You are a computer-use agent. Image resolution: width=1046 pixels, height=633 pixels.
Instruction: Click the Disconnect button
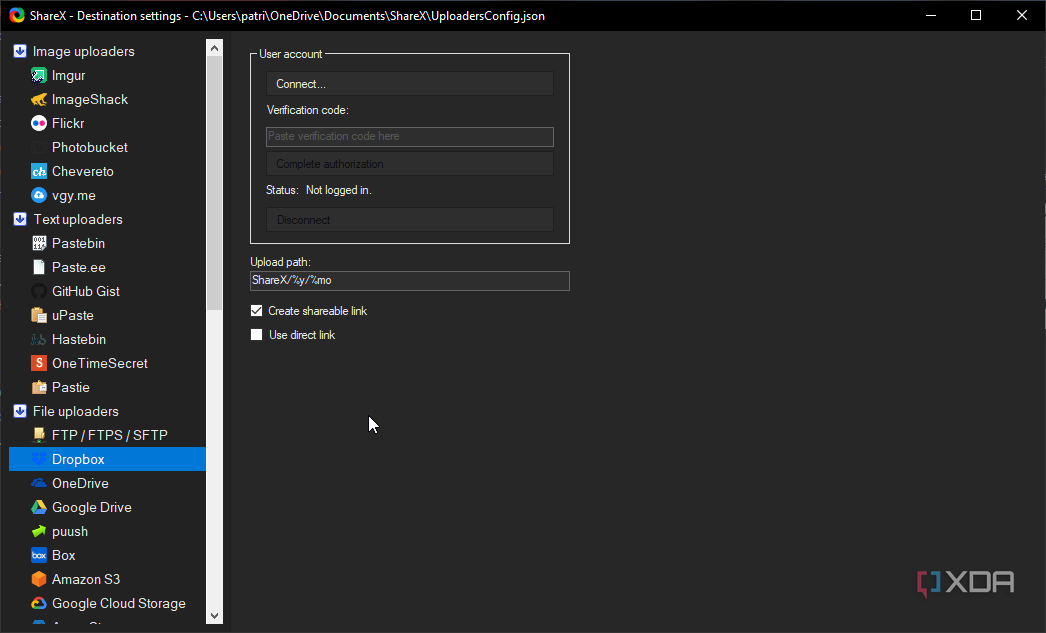coord(410,220)
